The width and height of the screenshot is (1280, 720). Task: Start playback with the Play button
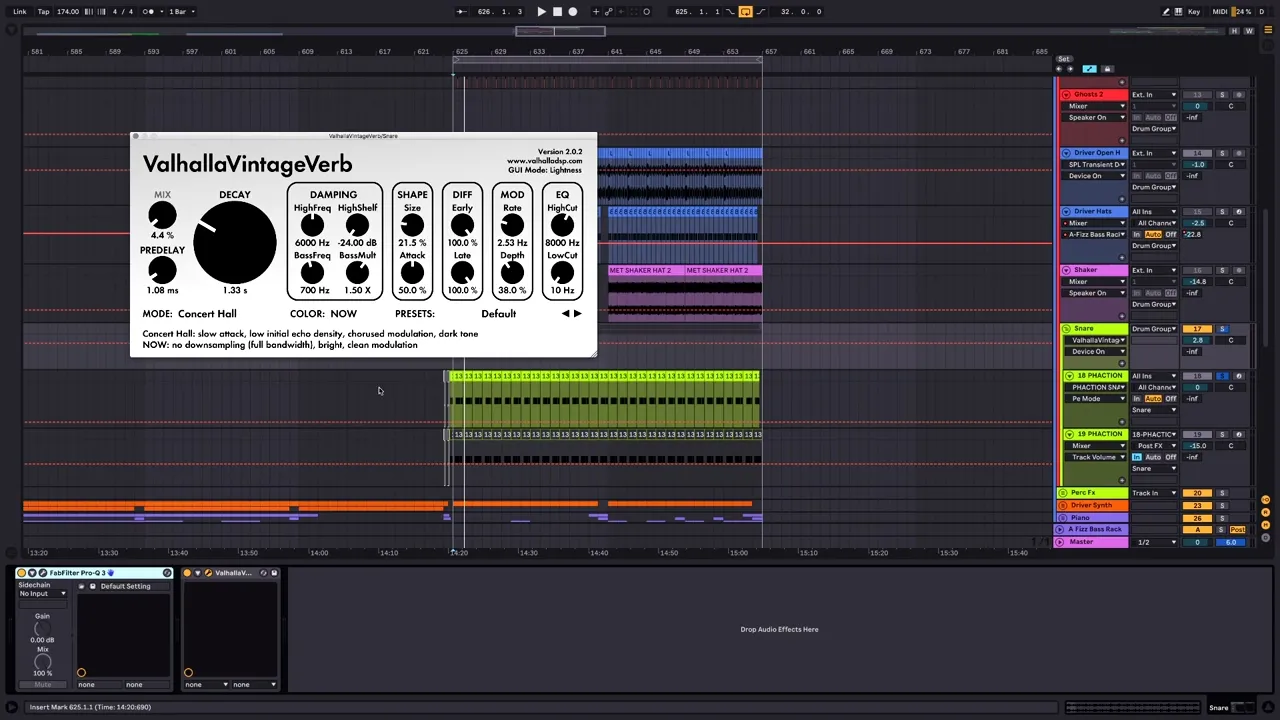pyautogui.click(x=541, y=12)
